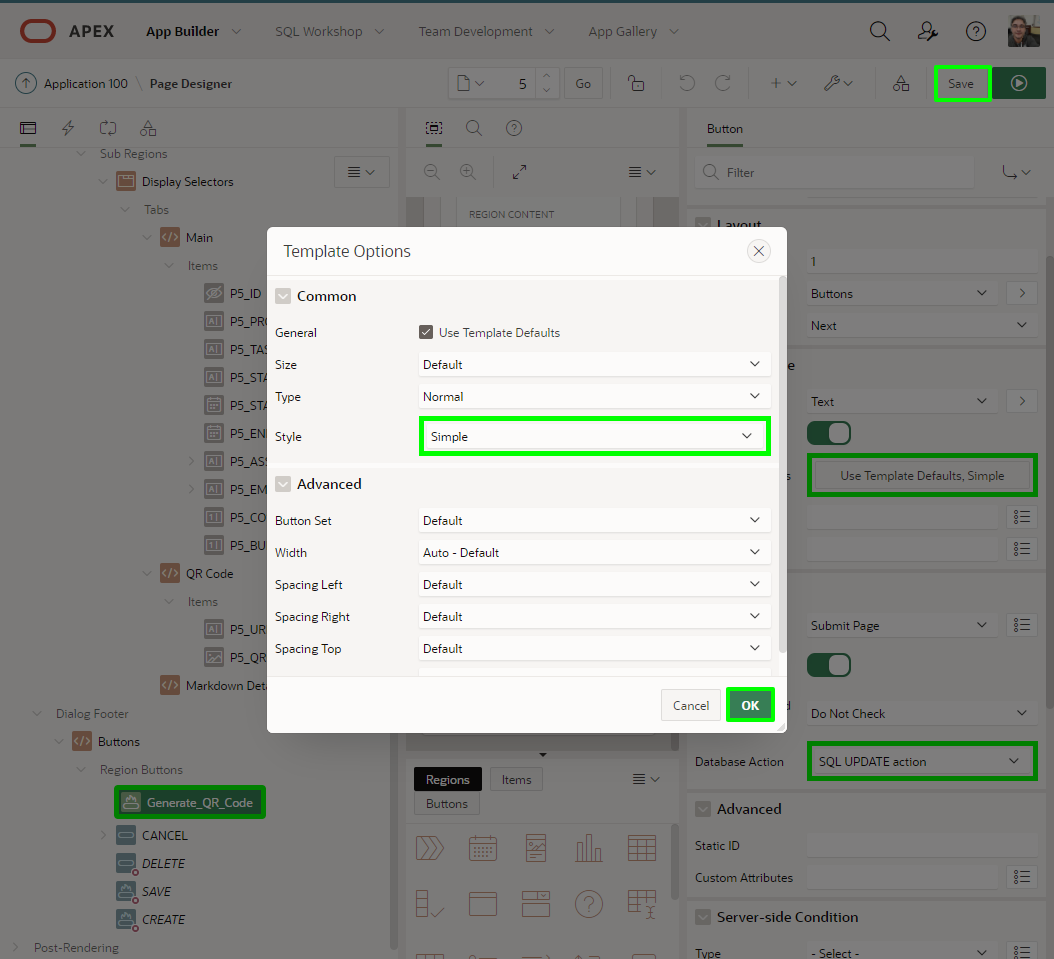Click the page lock icon
This screenshot has width=1054, height=959.
[636, 84]
